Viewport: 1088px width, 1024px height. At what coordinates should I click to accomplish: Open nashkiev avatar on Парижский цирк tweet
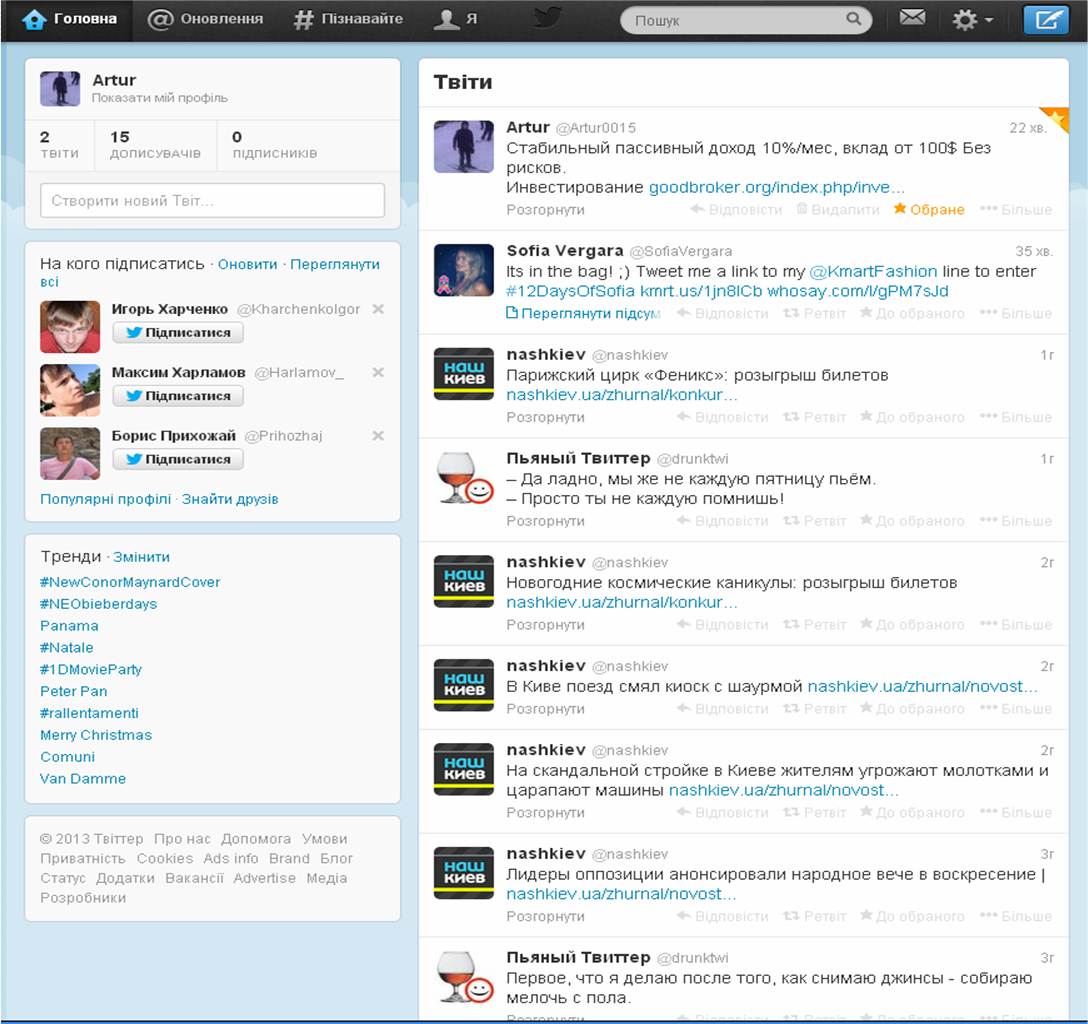point(464,374)
